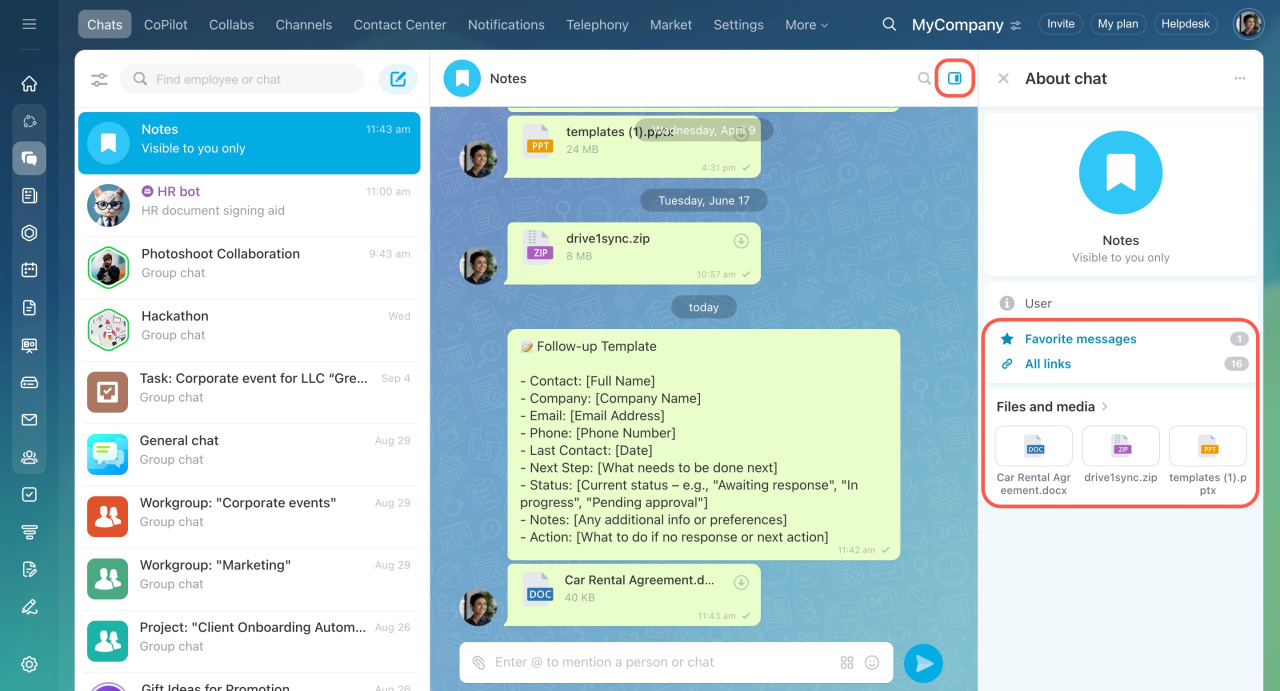
Task: Open chat list filter settings icon
Action: pos(99,79)
